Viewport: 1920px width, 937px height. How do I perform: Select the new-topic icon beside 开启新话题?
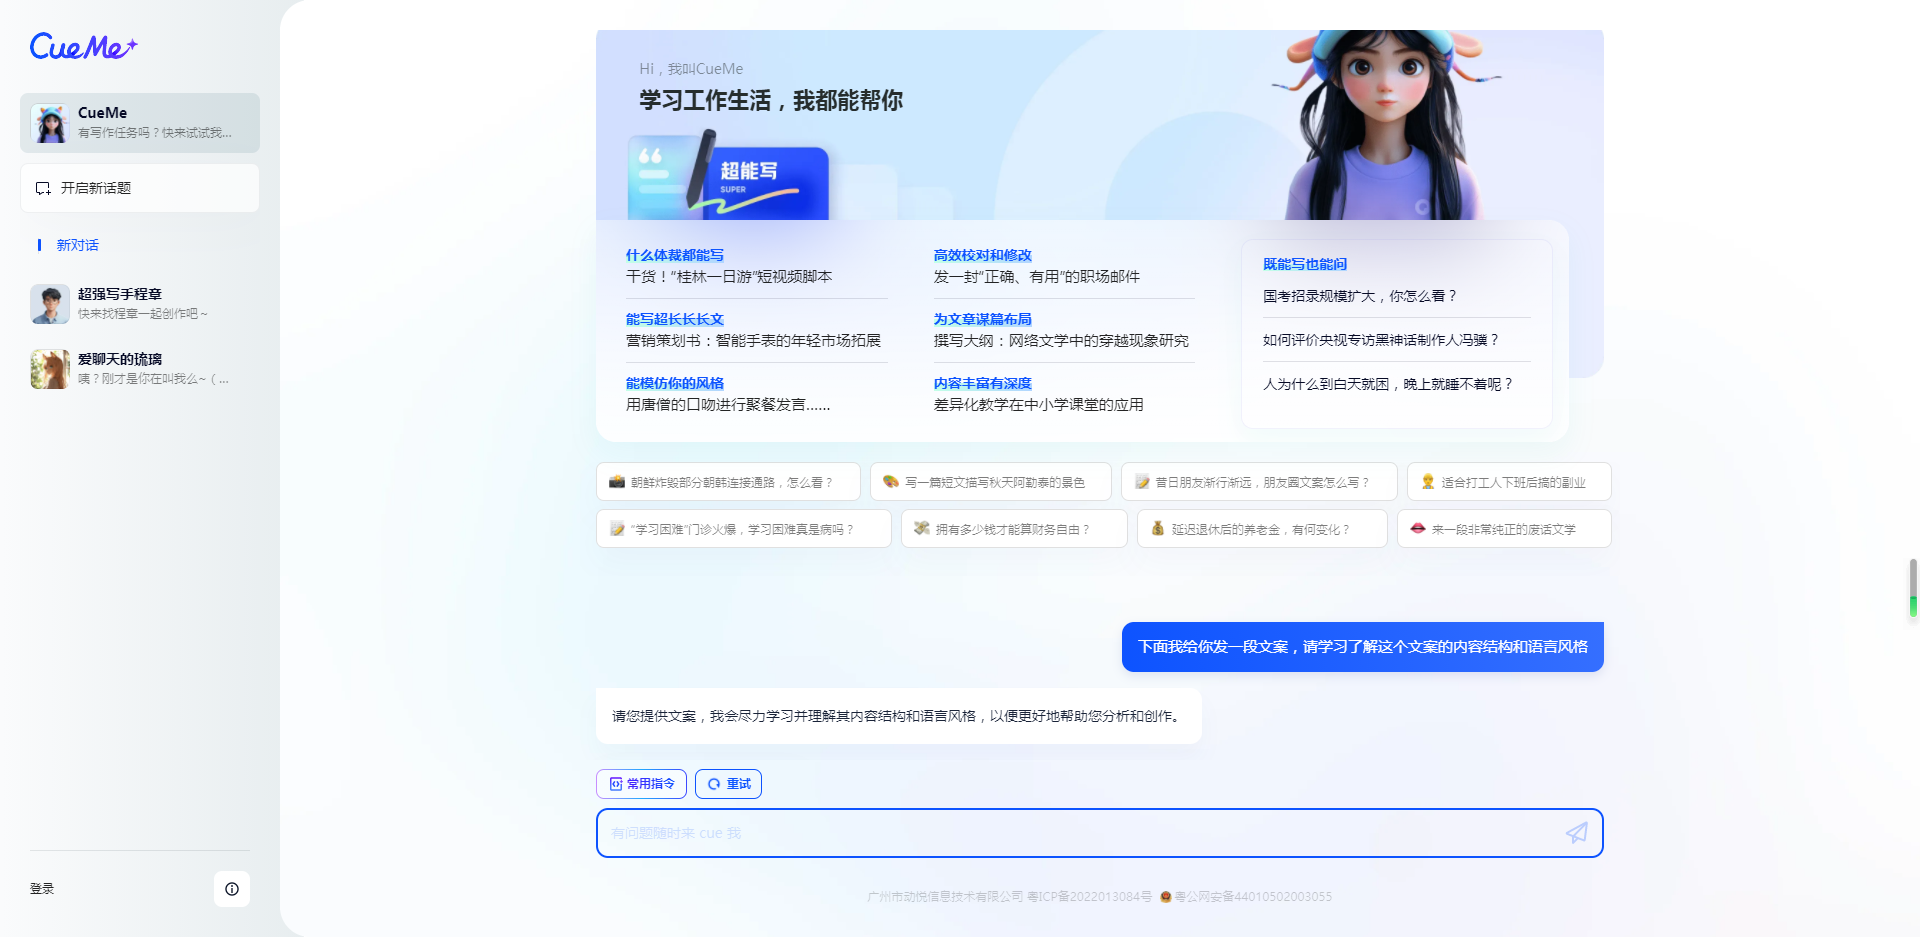coord(43,188)
